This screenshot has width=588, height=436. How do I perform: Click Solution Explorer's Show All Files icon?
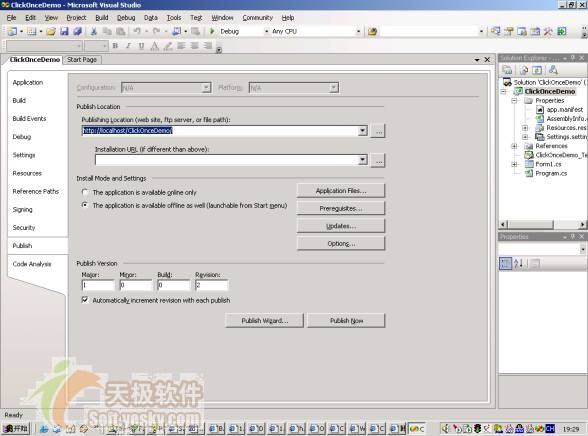(x=524, y=70)
